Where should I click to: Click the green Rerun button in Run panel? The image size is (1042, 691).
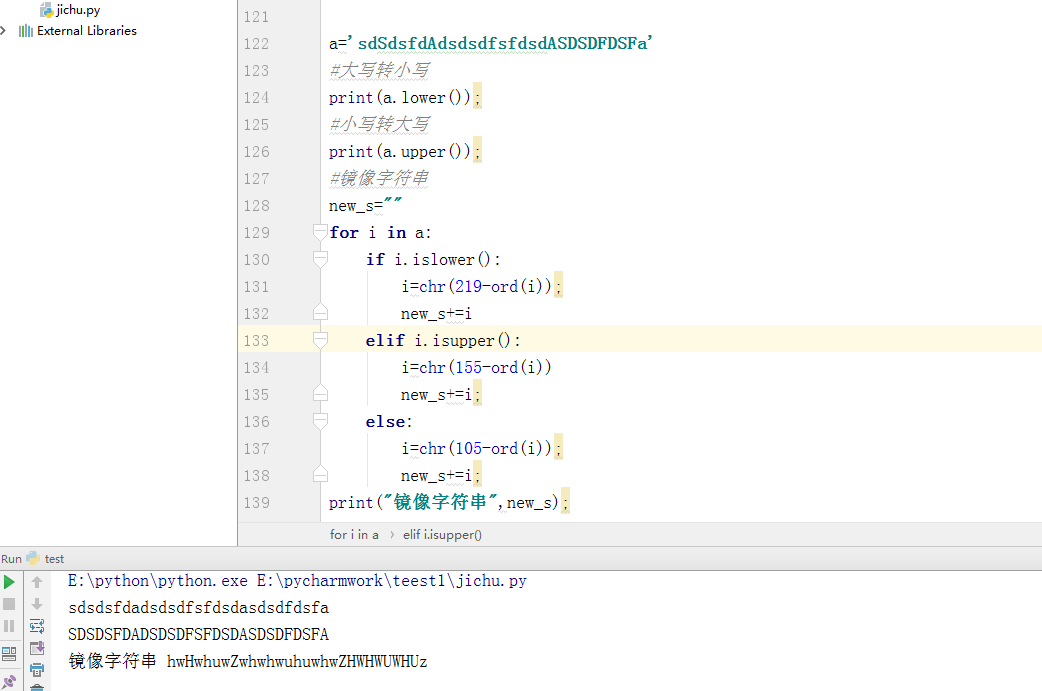pos(9,581)
